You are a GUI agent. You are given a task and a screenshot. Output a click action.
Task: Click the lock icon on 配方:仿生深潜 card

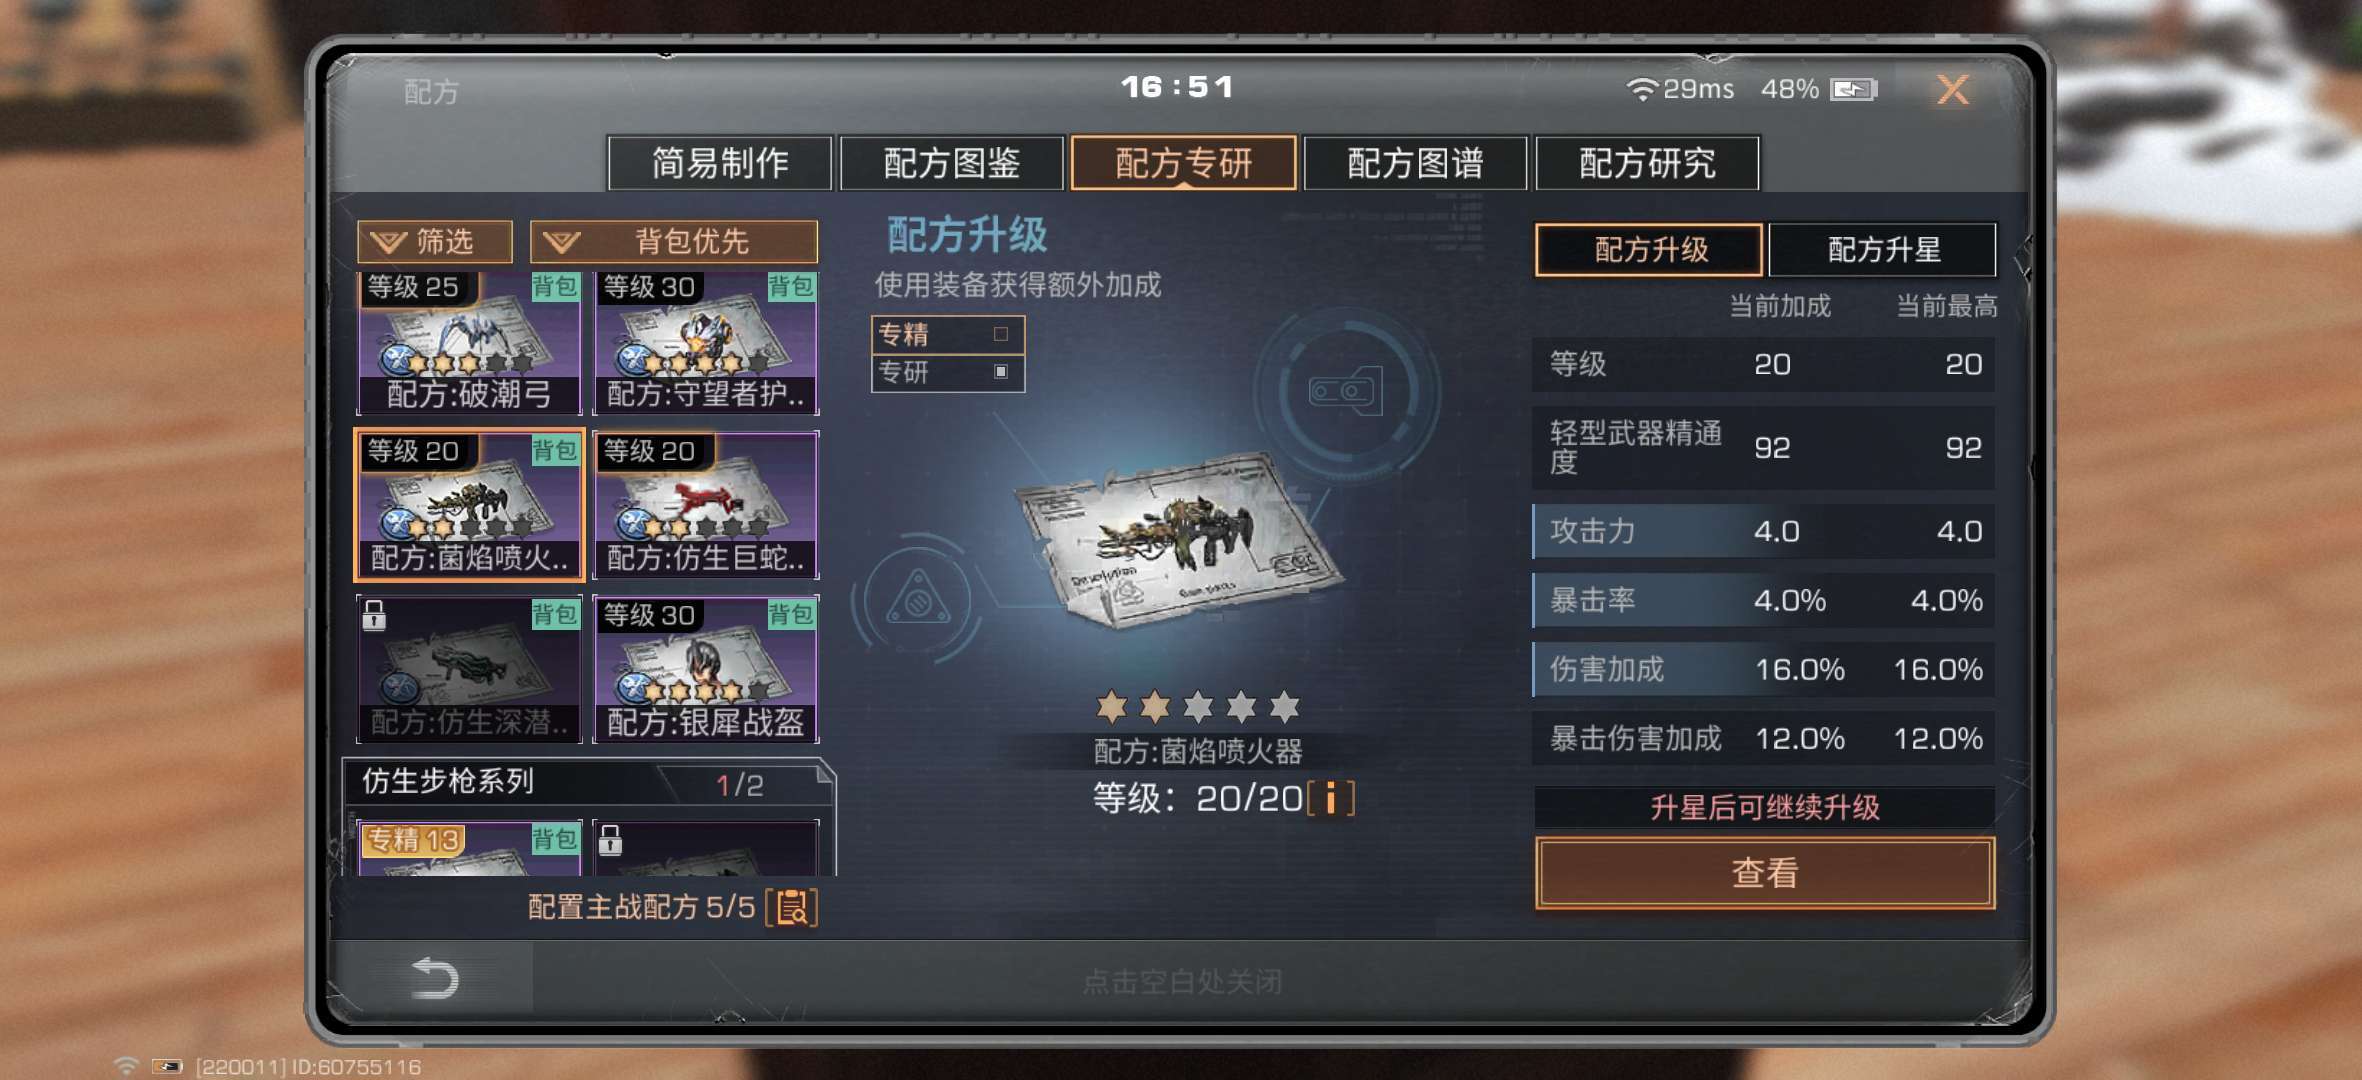(374, 615)
